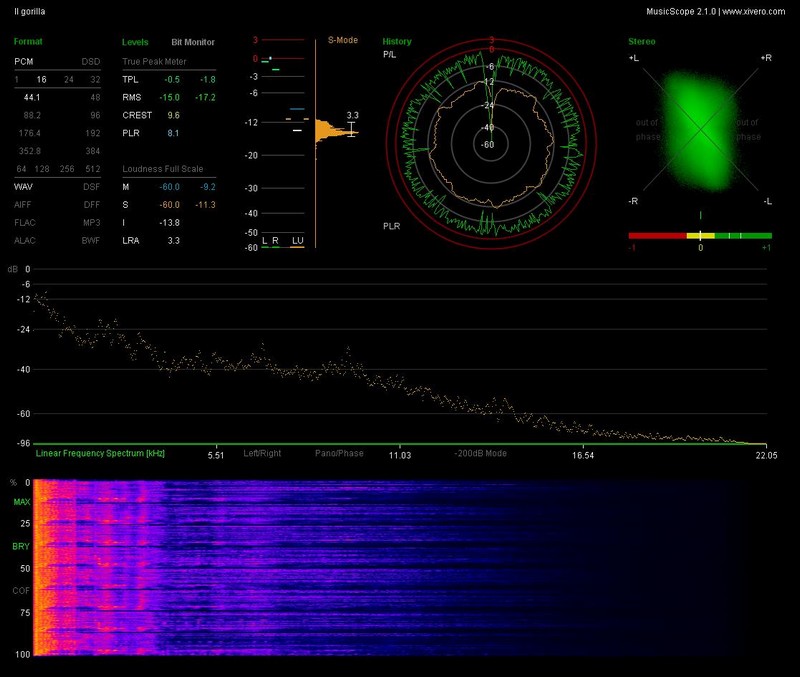Click the LRA value 3.3 in Levels

[x=173, y=240]
